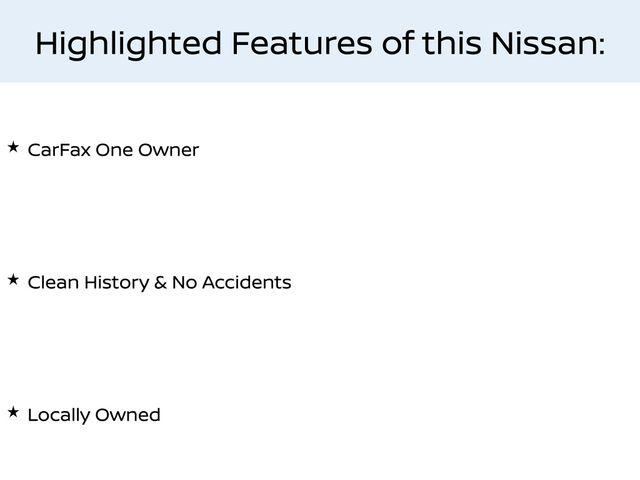640x480 pixels.
Task: Click the star icon beside CarFax One Owner
Action: point(13,147)
